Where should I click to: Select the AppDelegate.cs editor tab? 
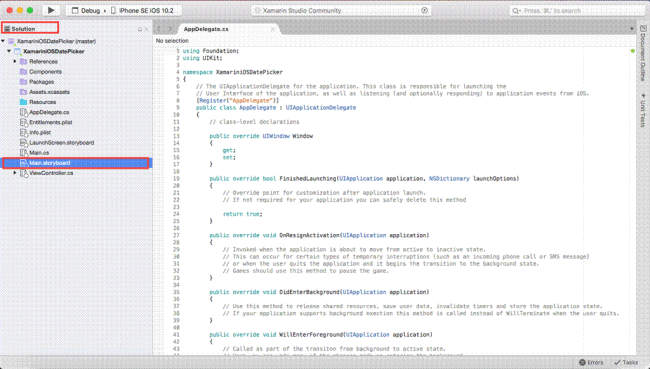206,29
